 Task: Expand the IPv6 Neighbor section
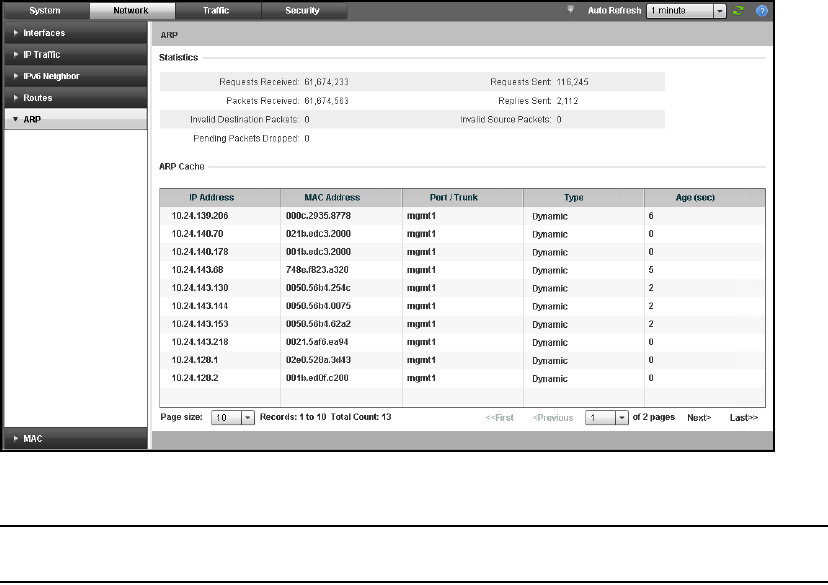pyautogui.click(x=75, y=76)
